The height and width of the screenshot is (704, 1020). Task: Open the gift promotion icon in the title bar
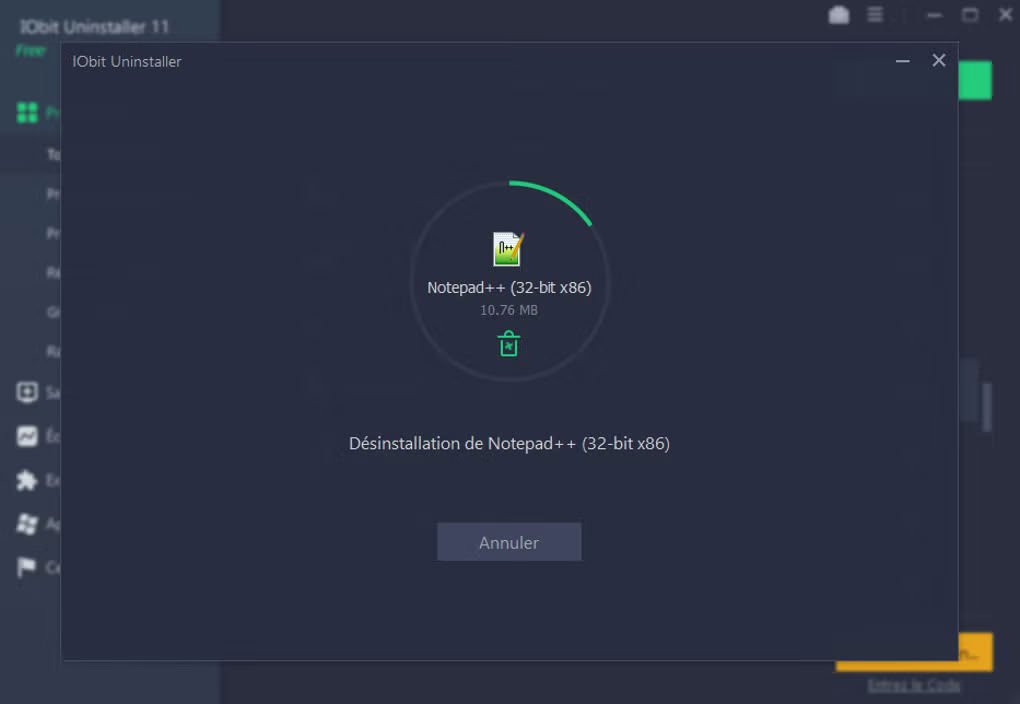839,15
